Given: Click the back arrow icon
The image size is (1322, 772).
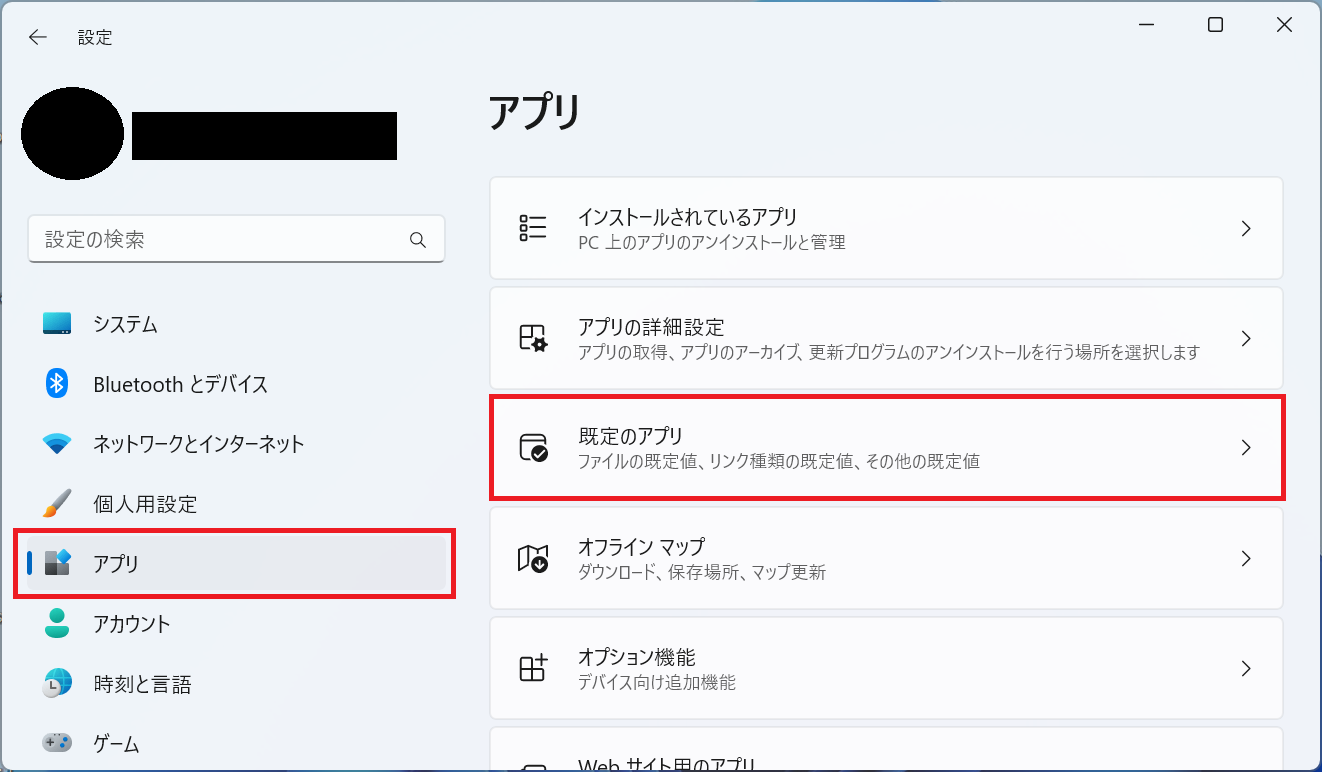Looking at the screenshot, I should pos(37,37).
